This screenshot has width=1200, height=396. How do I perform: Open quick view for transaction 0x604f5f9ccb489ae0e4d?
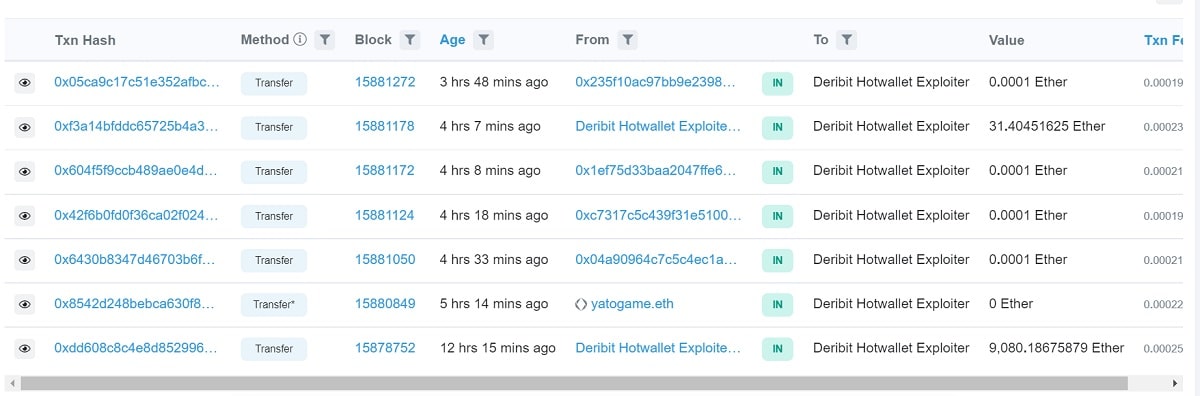[25, 171]
